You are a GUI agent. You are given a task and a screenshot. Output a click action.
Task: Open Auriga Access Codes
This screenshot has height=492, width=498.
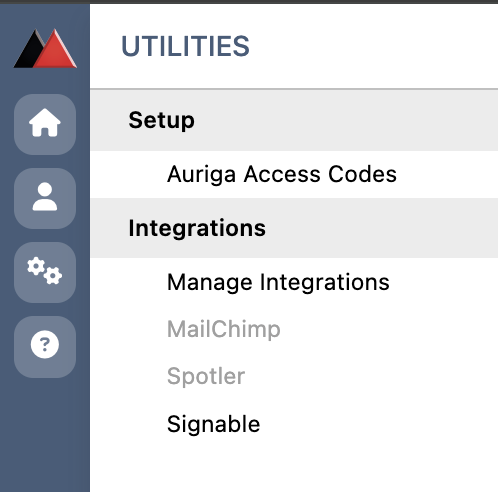[x=282, y=174]
